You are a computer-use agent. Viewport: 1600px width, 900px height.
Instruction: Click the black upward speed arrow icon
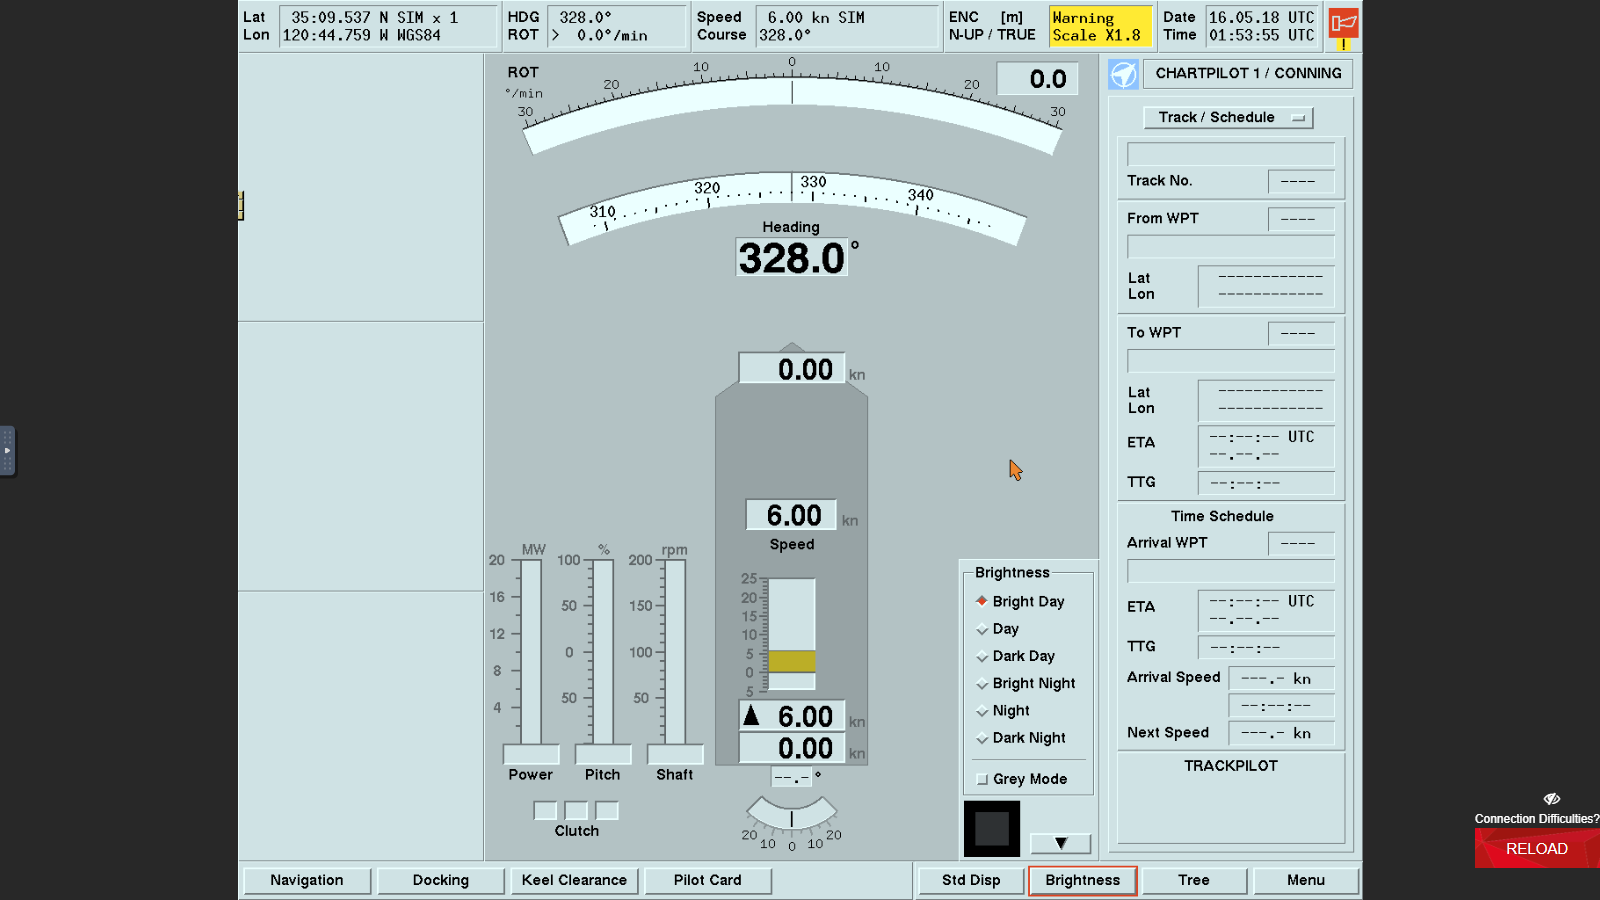pyautogui.click(x=752, y=715)
